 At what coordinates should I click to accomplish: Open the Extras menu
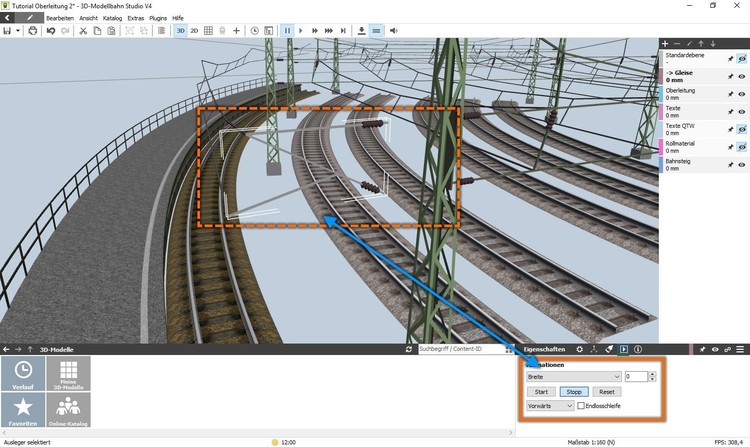pyautogui.click(x=136, y=18)
